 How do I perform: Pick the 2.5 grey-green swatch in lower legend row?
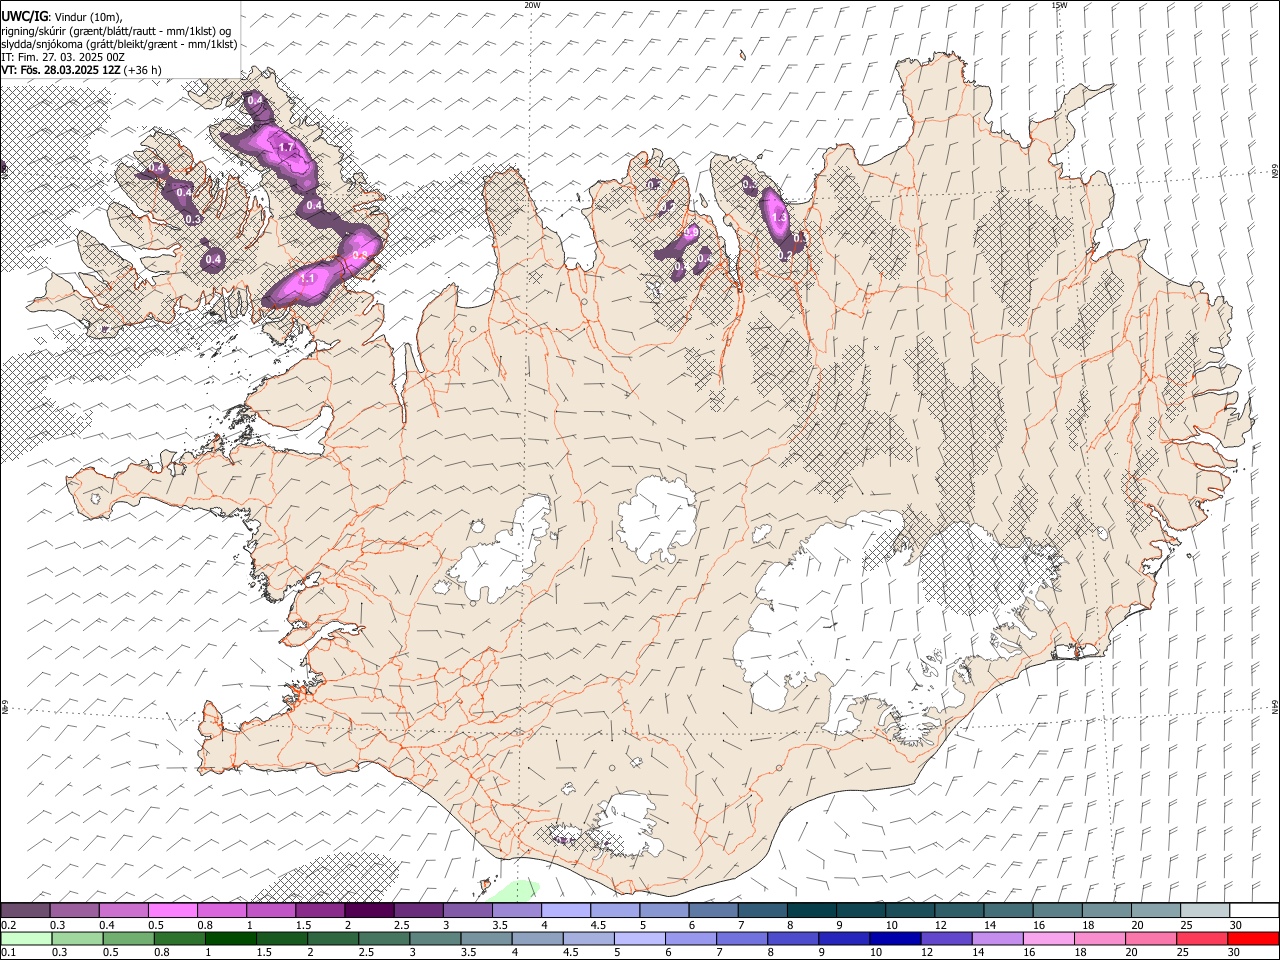[384, 938]
